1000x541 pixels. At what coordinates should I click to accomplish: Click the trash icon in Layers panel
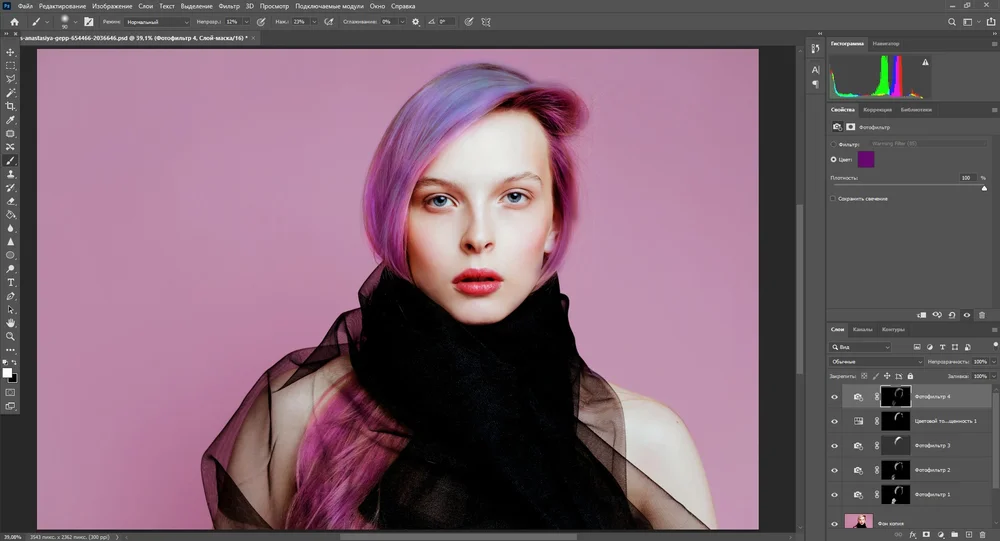coord(982,534)
